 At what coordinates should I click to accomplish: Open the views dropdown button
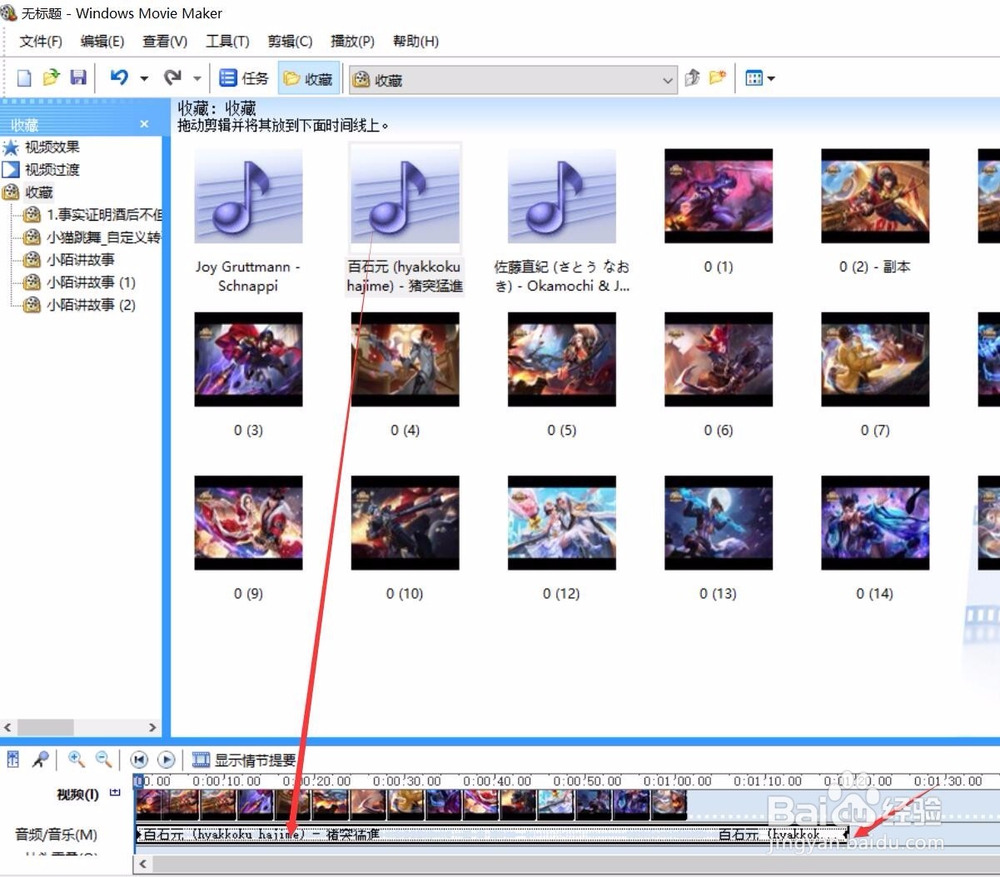[x=760, y=78]
